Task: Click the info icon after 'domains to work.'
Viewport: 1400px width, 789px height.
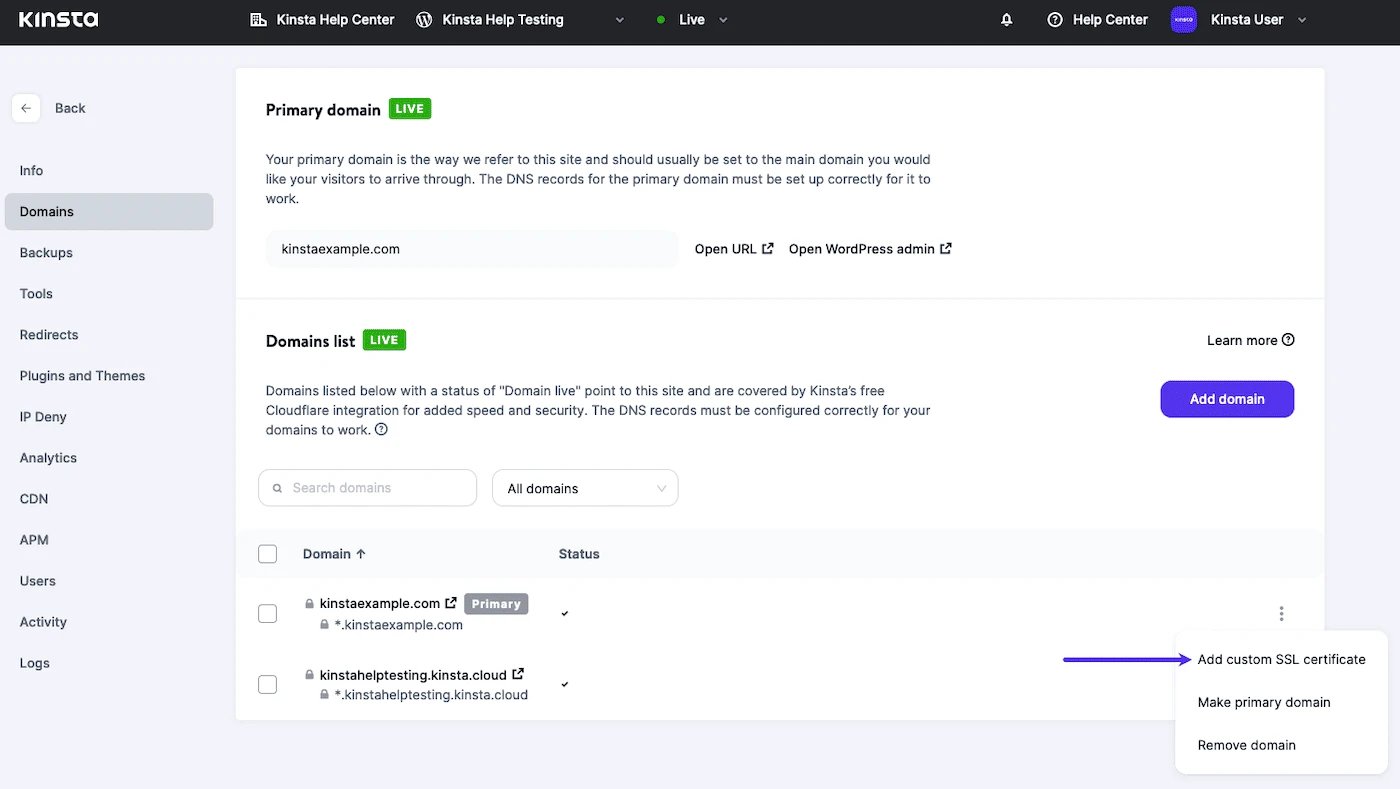Action: click(x=381, y=430)
